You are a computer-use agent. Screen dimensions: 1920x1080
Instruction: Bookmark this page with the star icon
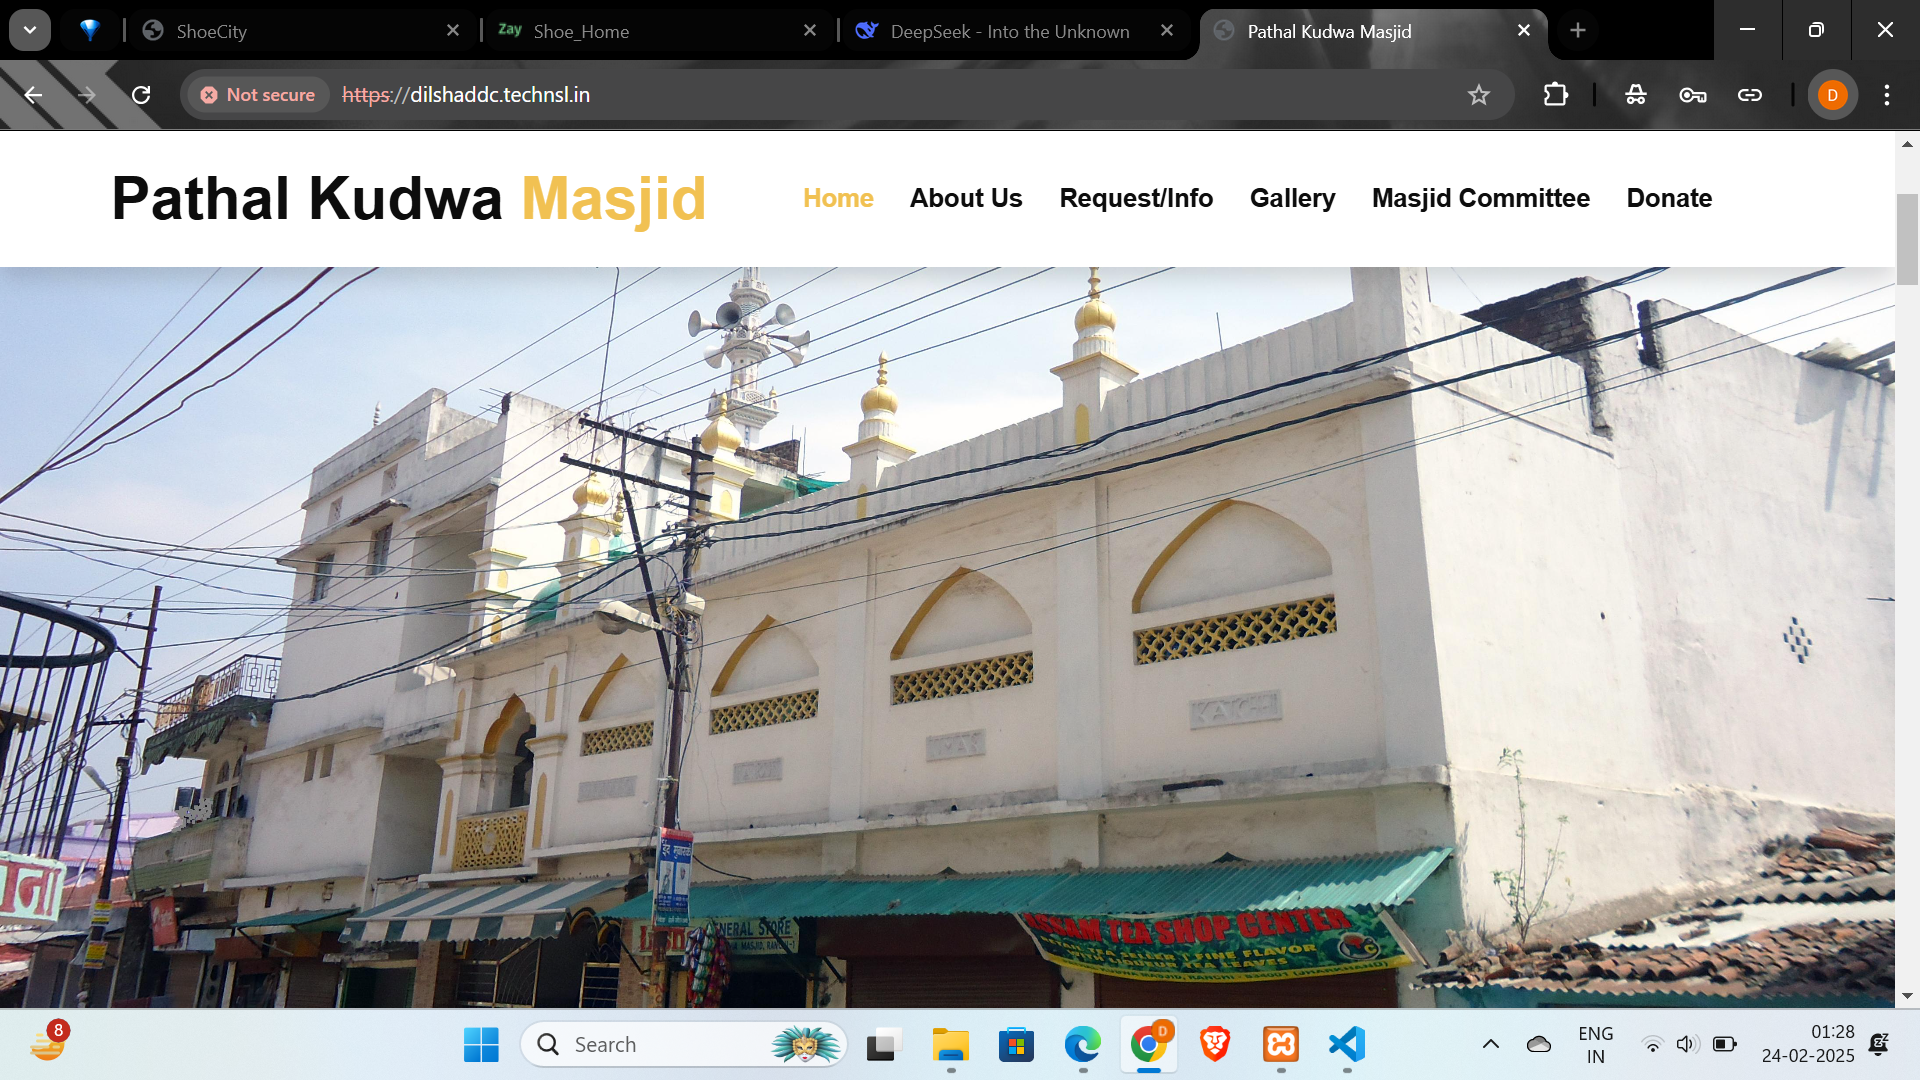tap(1478, 95)
